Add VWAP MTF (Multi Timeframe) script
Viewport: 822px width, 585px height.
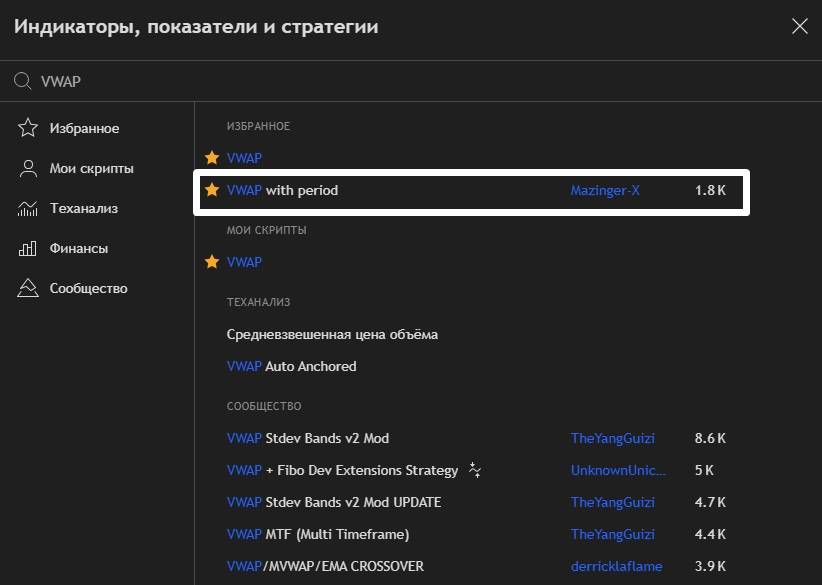tap(318, 534)
